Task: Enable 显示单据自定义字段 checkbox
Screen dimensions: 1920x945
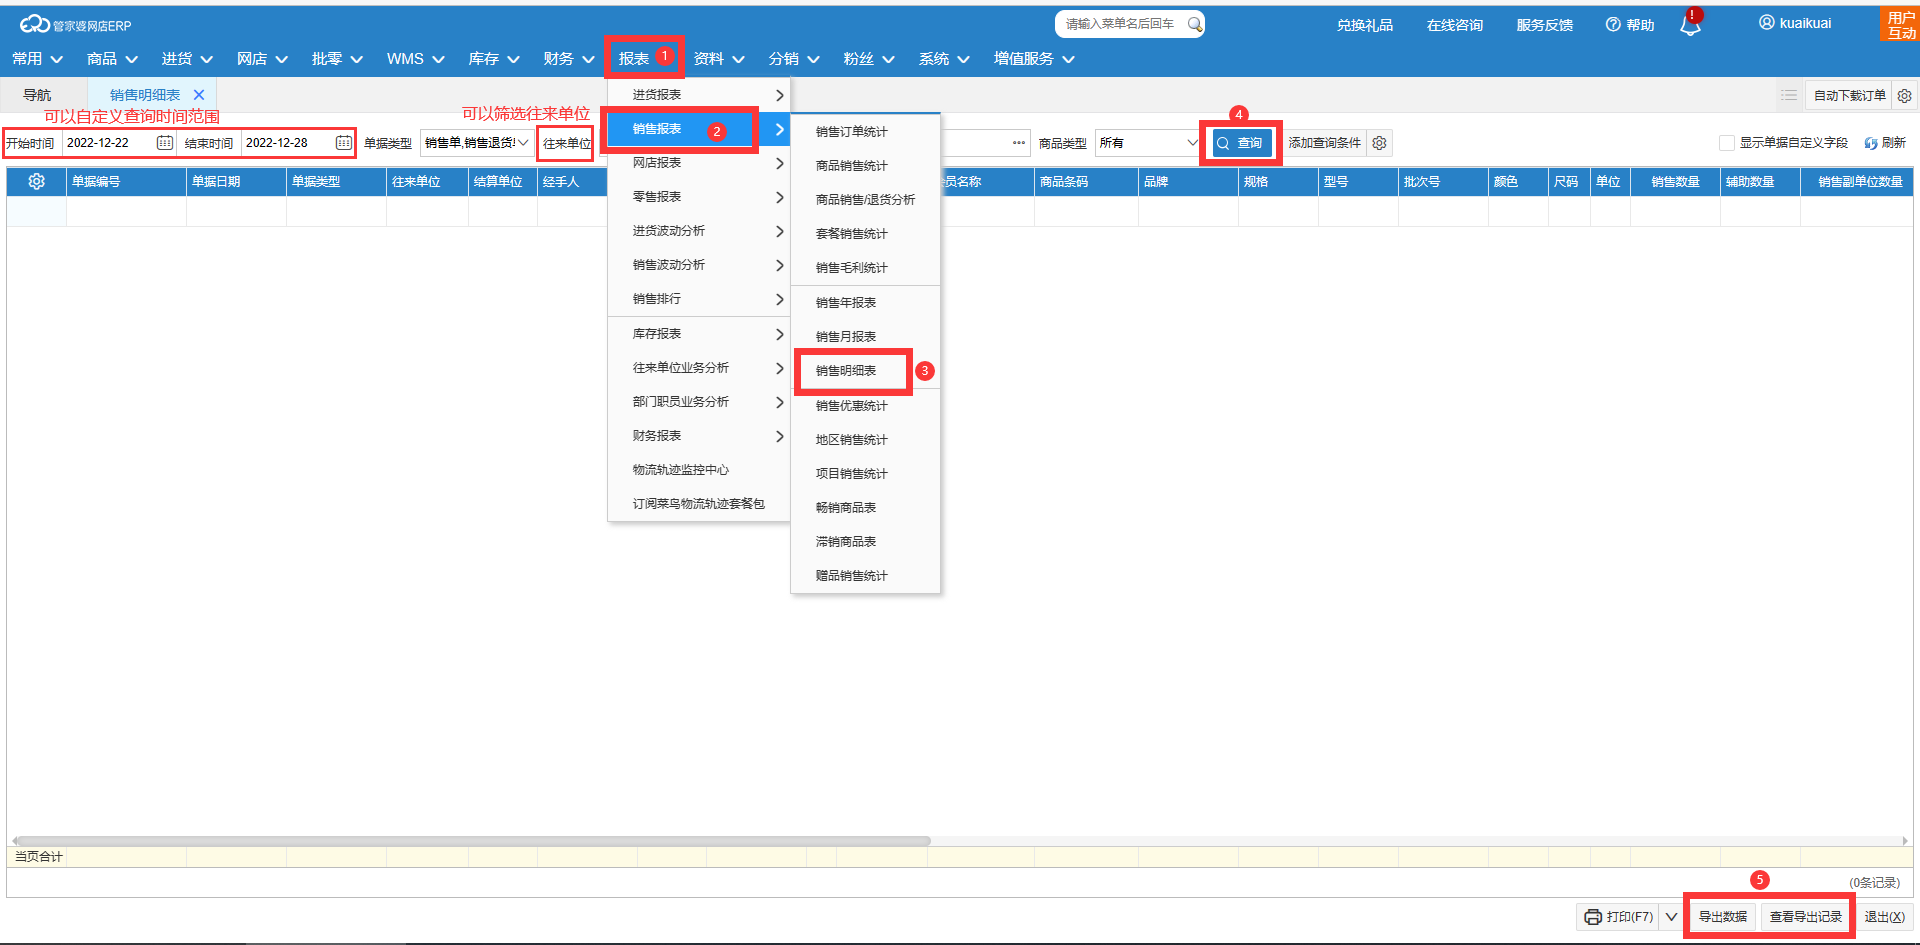Action: (x=1727, y=143)
